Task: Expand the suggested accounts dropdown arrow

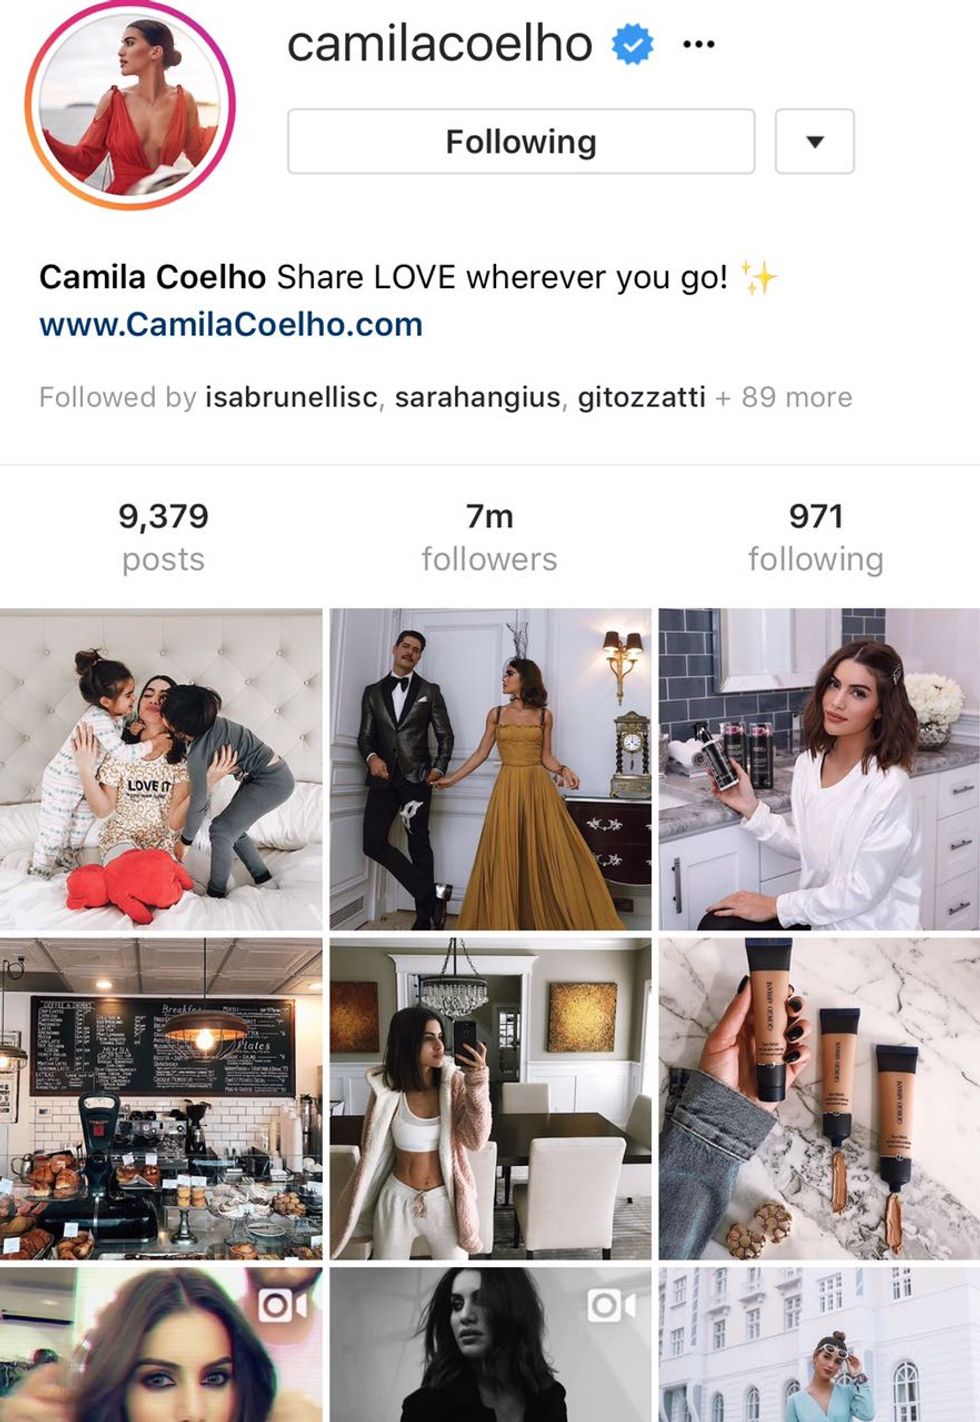Action: (x=815, y=141)
